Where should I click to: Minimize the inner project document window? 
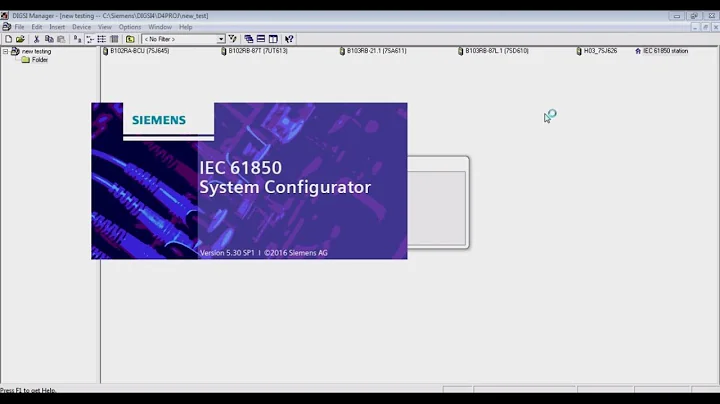tap(695, 28)
